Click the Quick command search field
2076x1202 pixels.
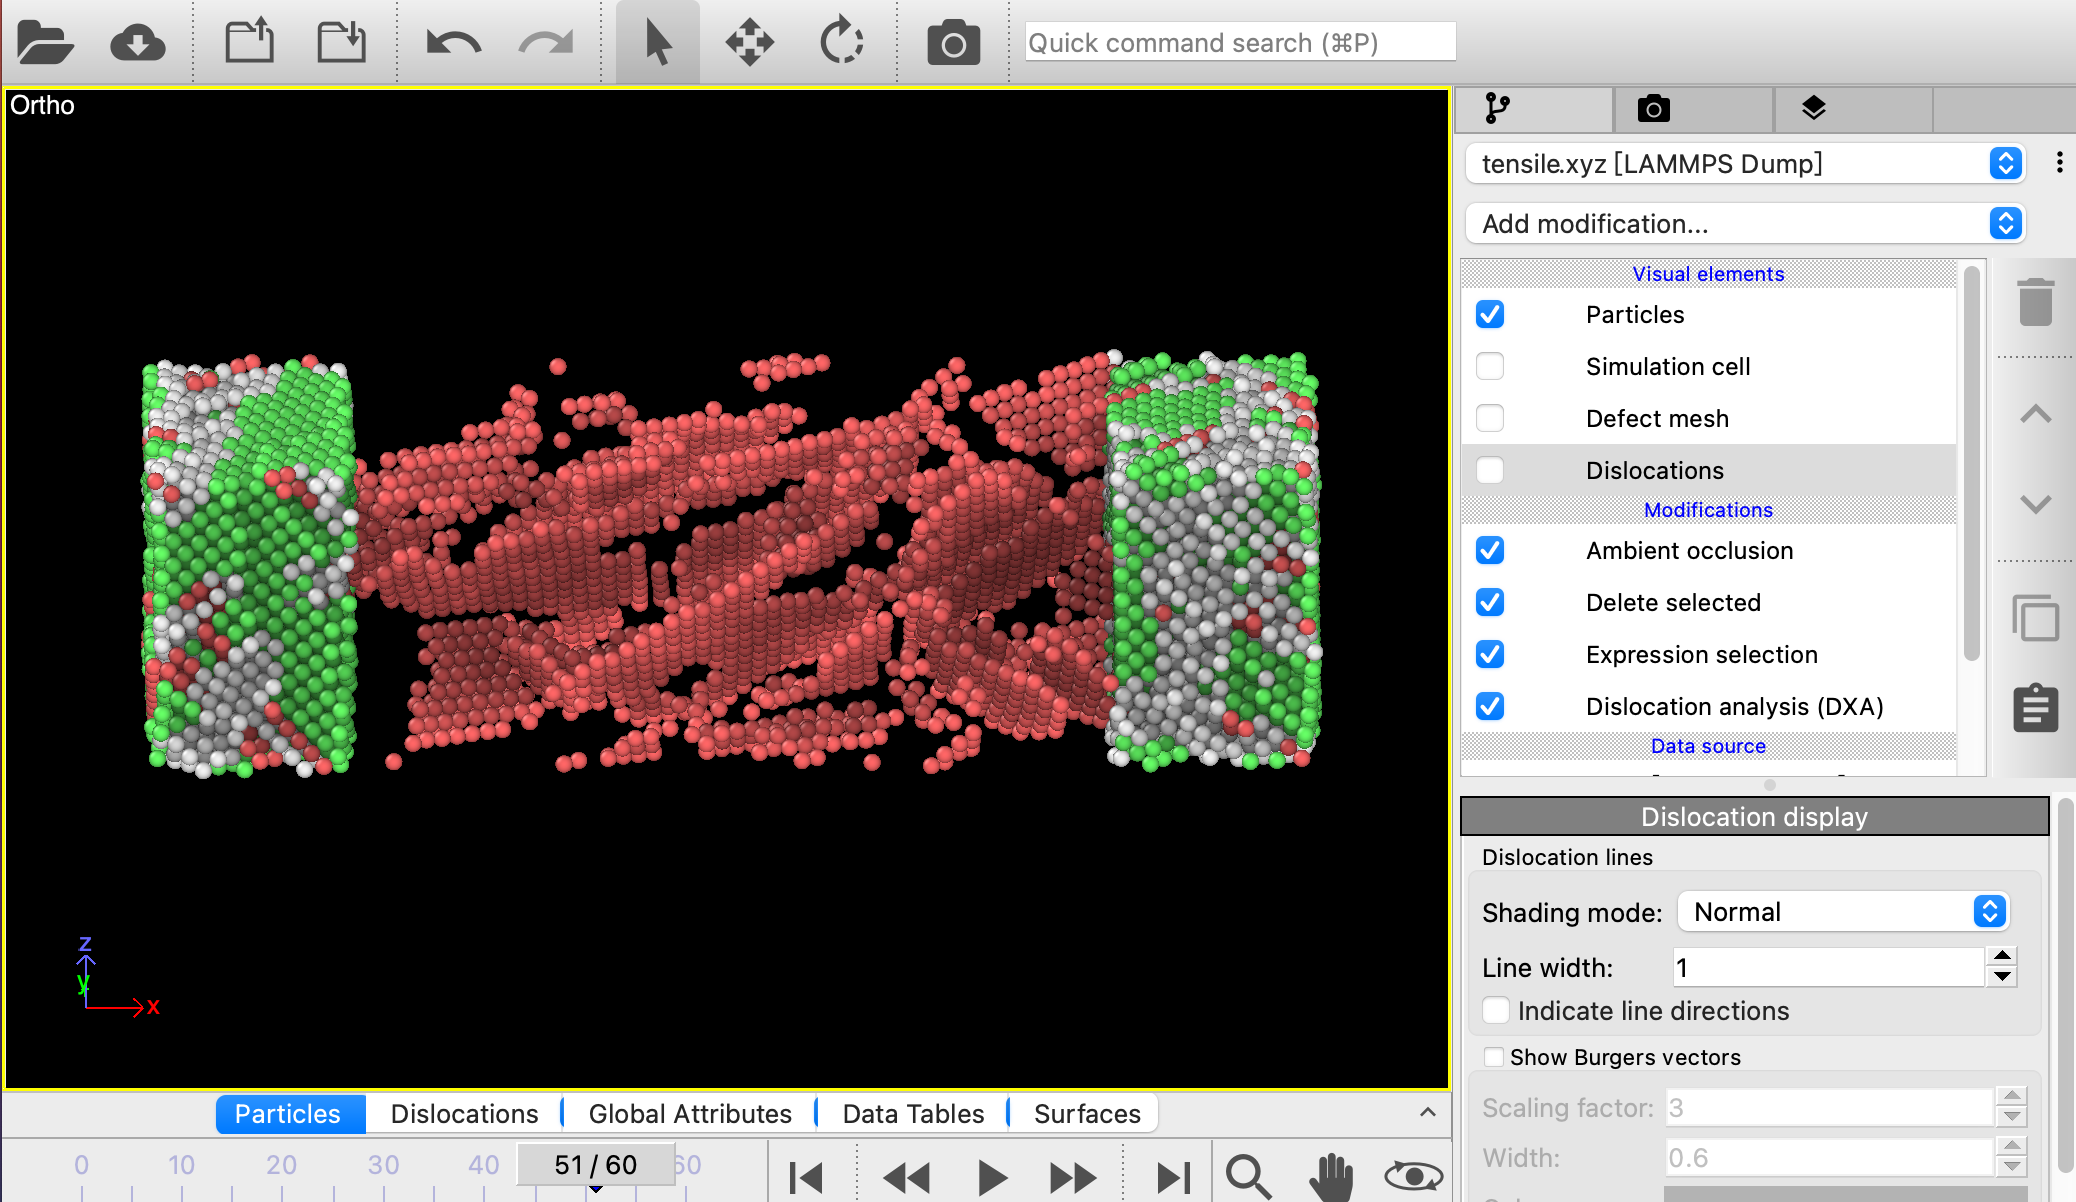tap(1239, 43)
